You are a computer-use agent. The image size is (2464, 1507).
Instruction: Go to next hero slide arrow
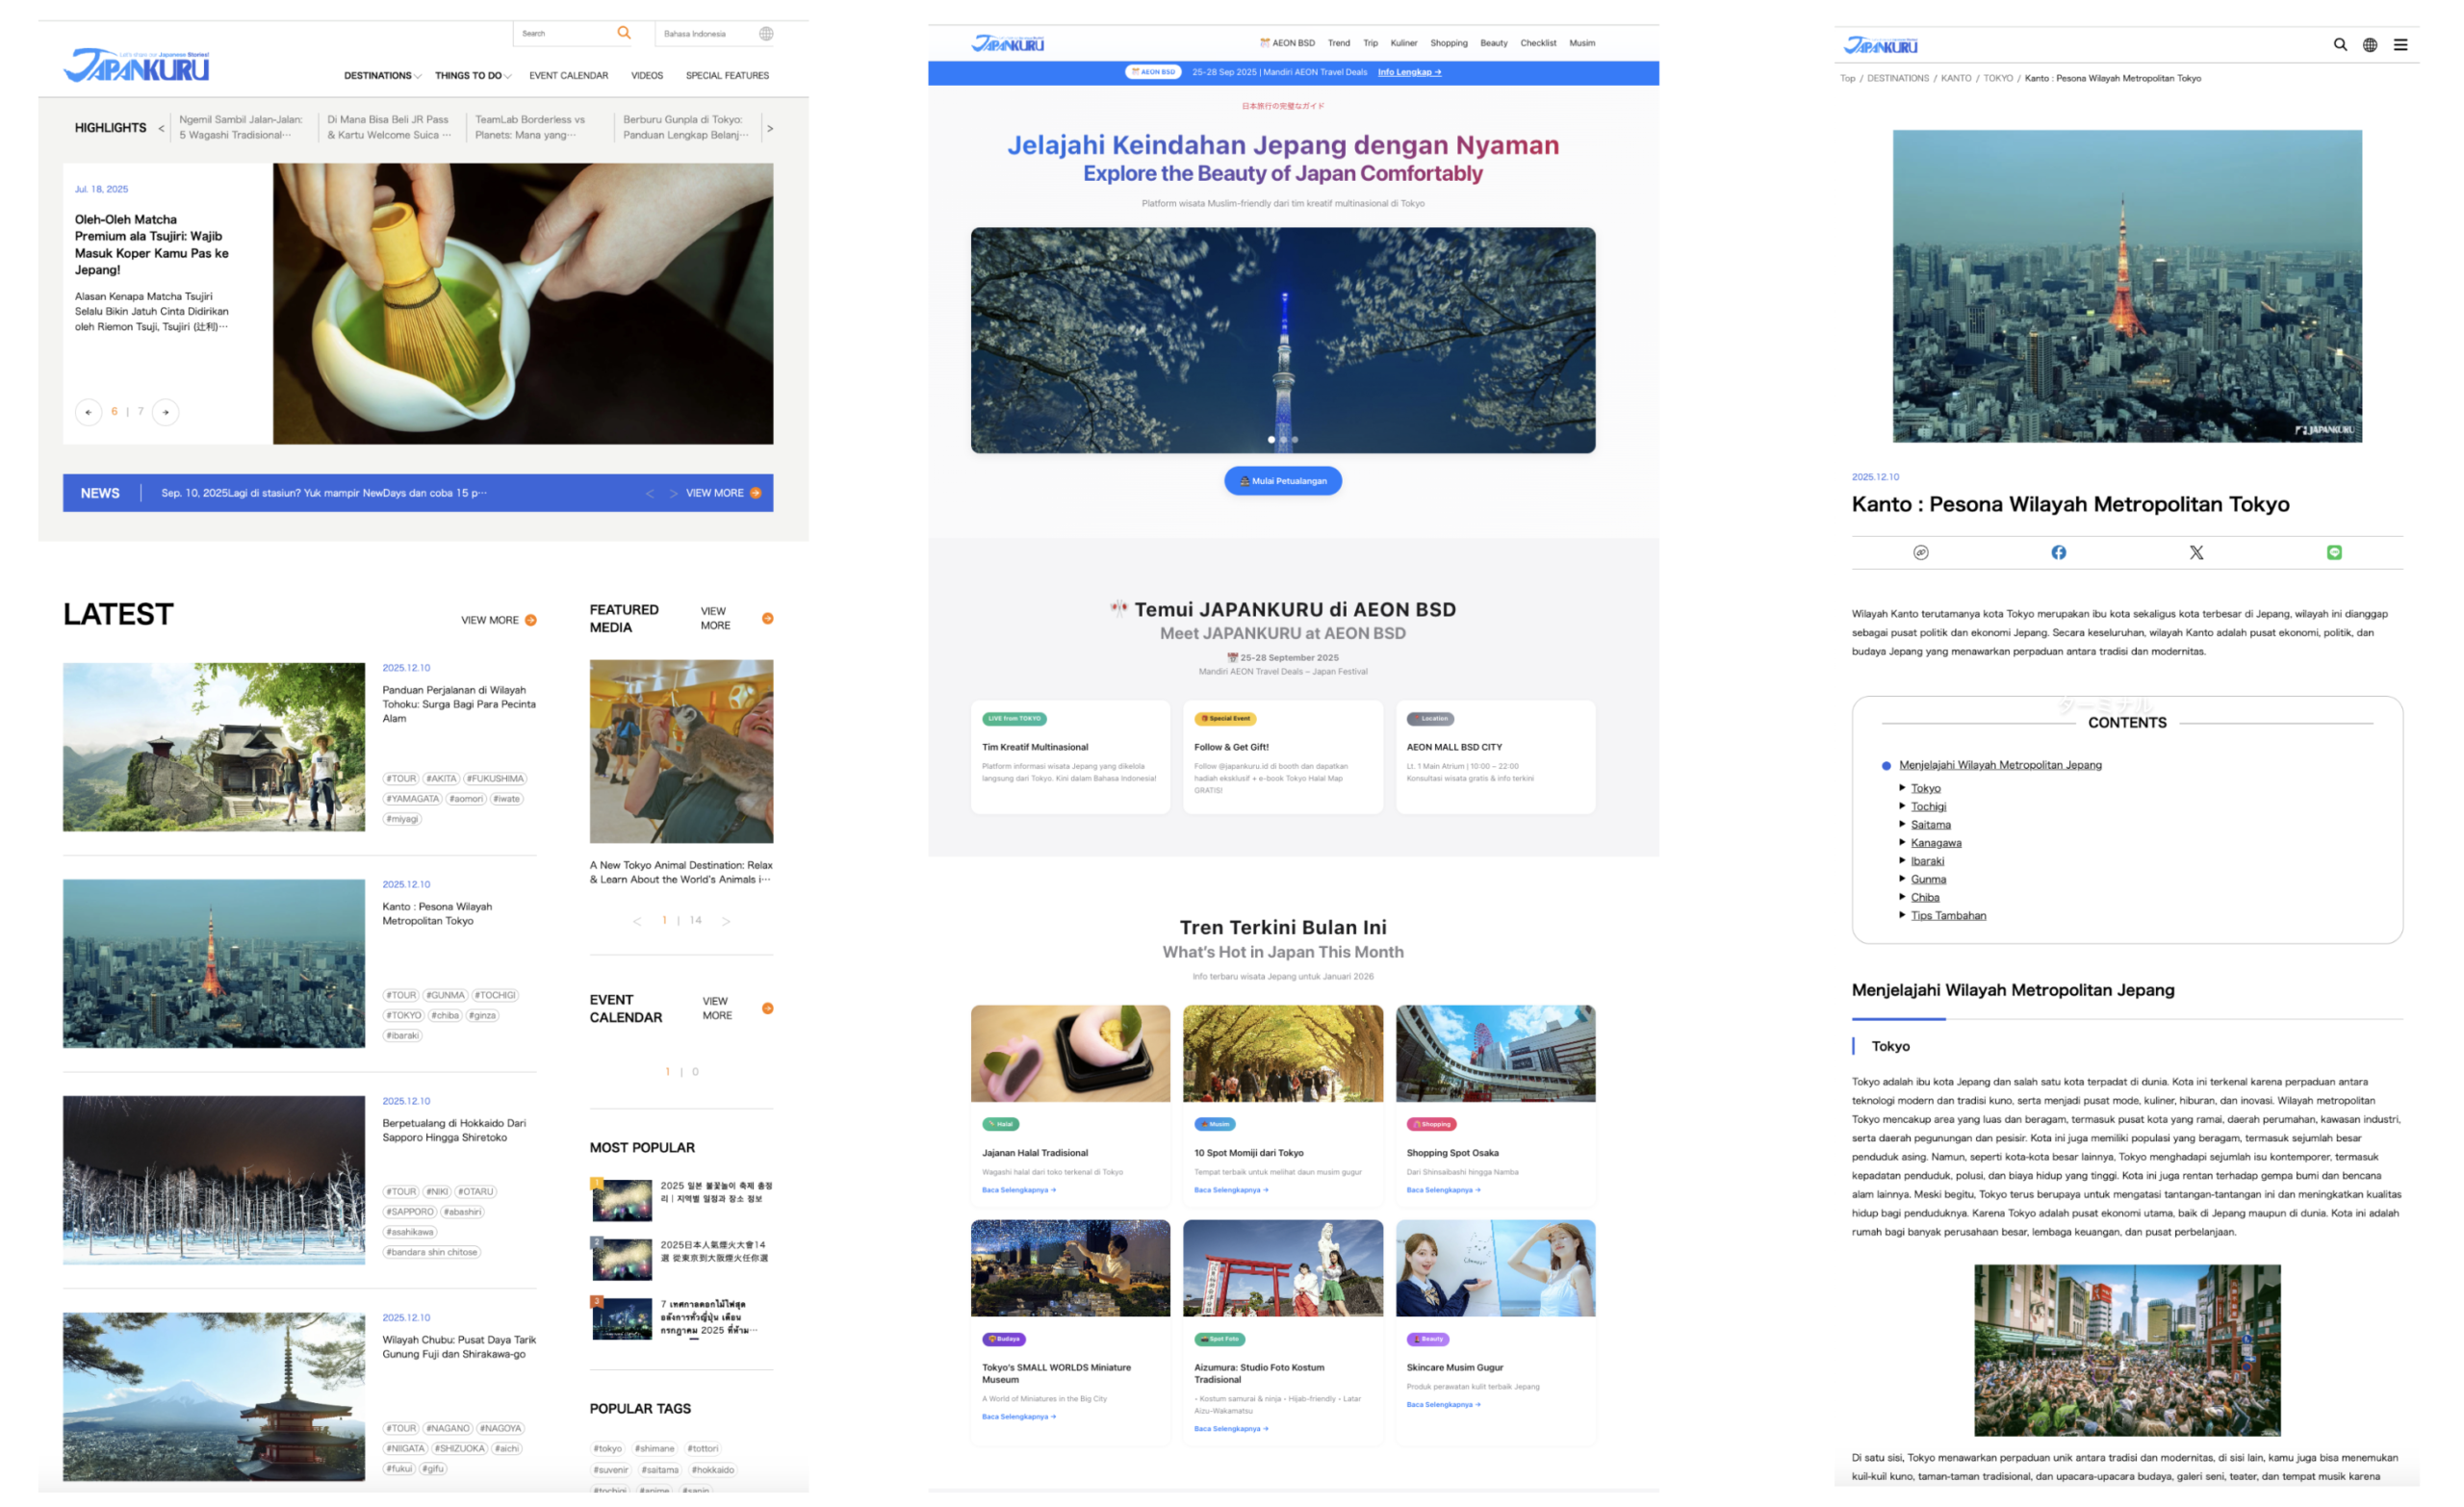tap(166, 412)
